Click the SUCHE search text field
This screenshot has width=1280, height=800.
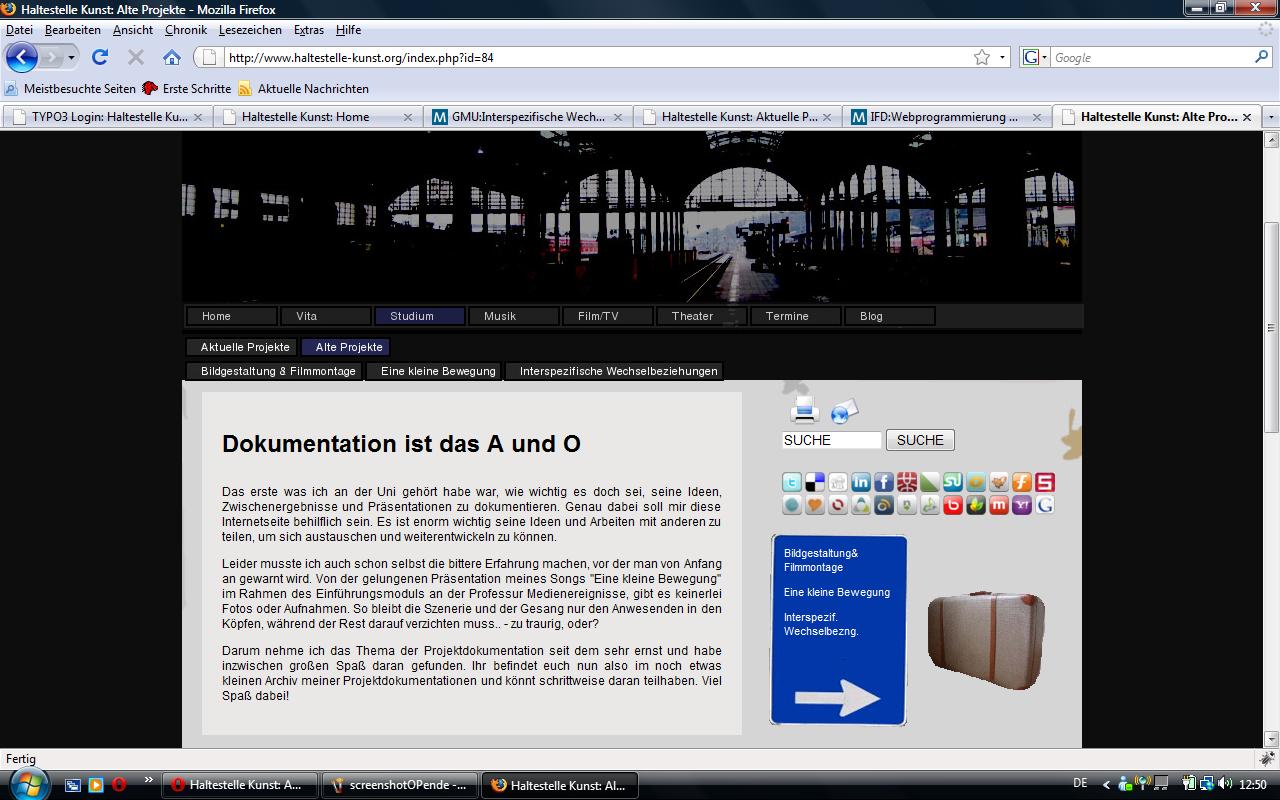831,440
